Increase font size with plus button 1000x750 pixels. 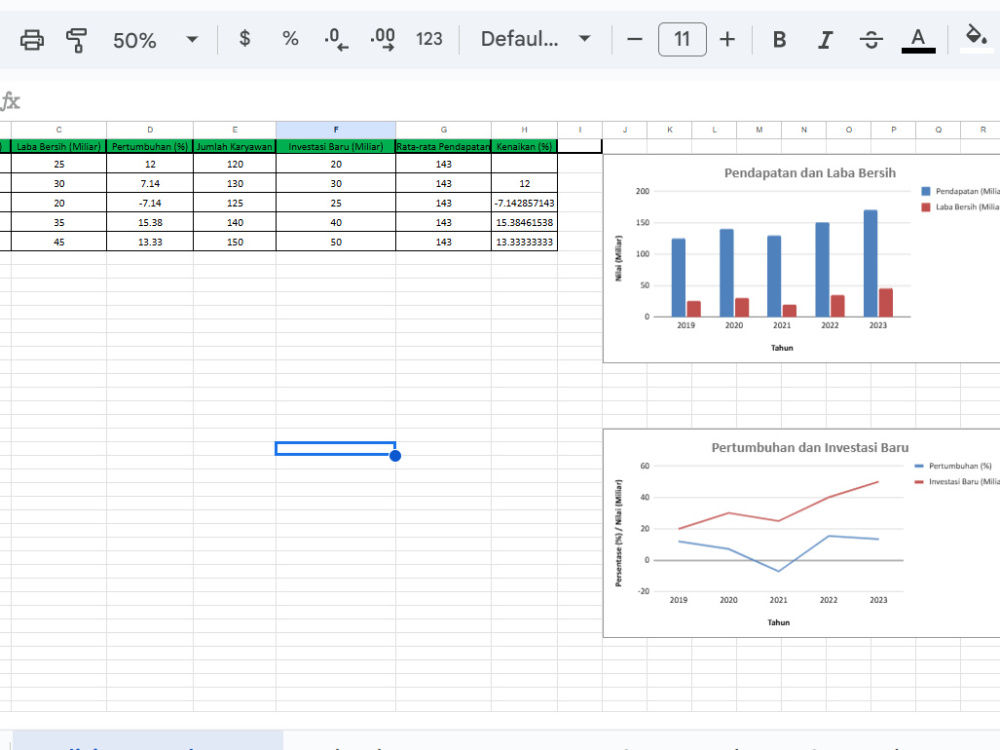pos(727,40)
